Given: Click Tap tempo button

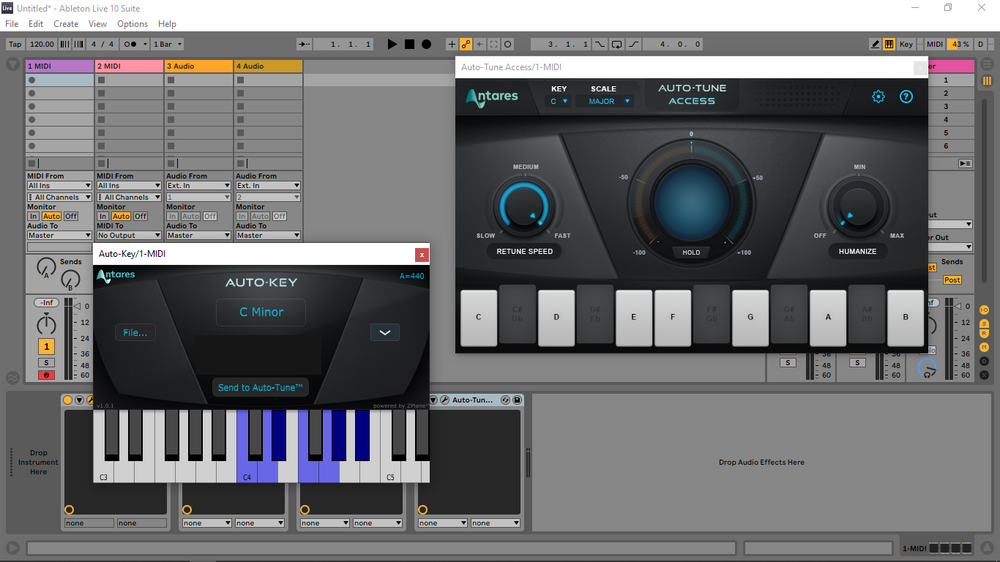Looking at the screenshot, I should click(x=15, y=44).
